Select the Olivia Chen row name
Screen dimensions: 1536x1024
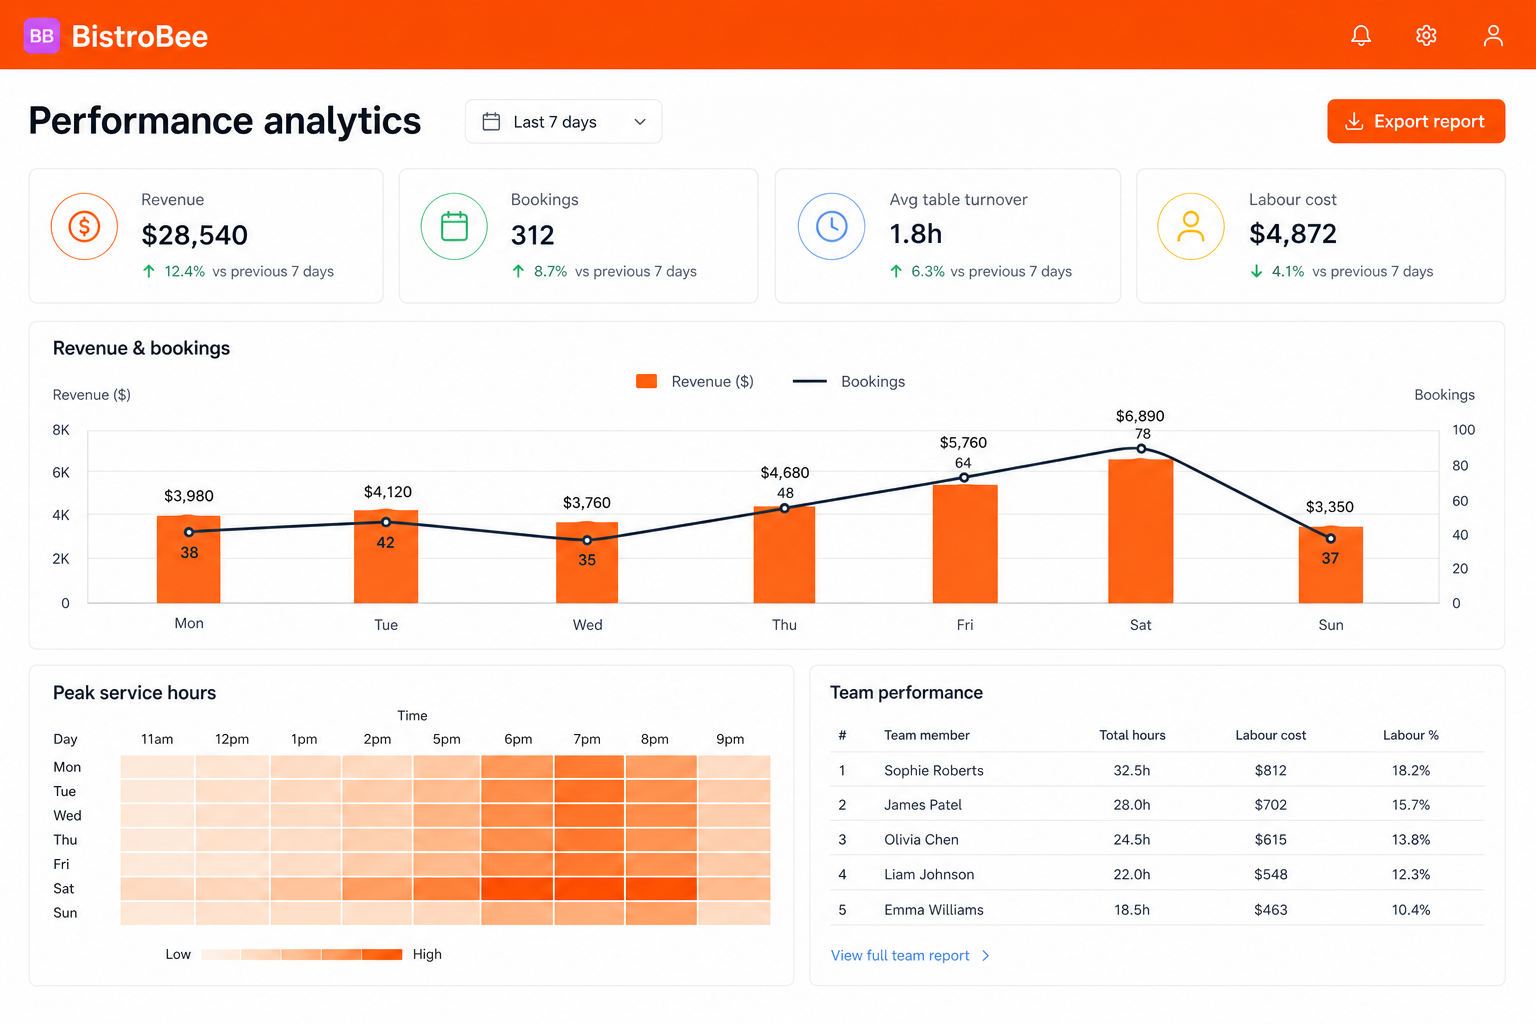[x=921, y=839]
